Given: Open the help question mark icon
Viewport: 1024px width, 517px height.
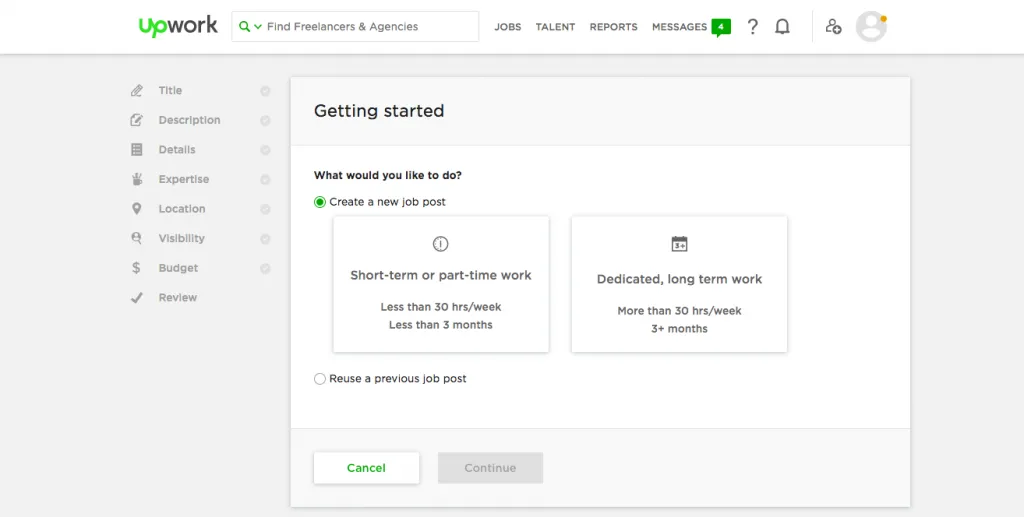Looking at the screenshot, I should pyautogui.click(x=753, y=27).
